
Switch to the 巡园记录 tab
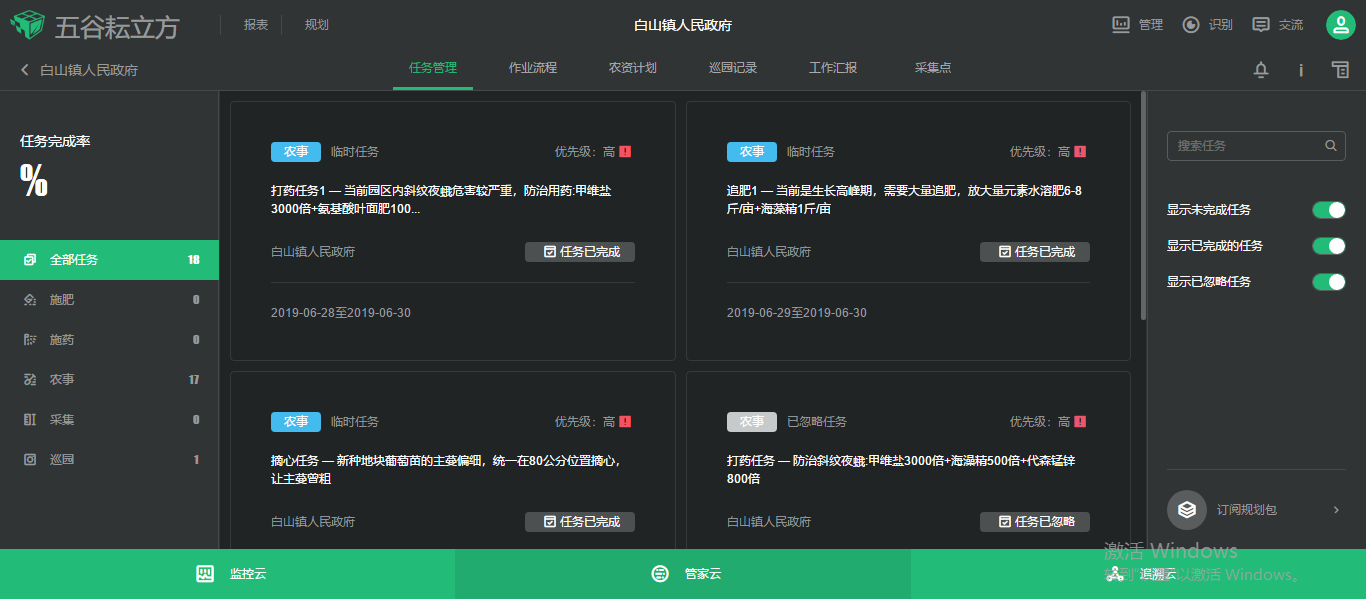click(733, 68)
